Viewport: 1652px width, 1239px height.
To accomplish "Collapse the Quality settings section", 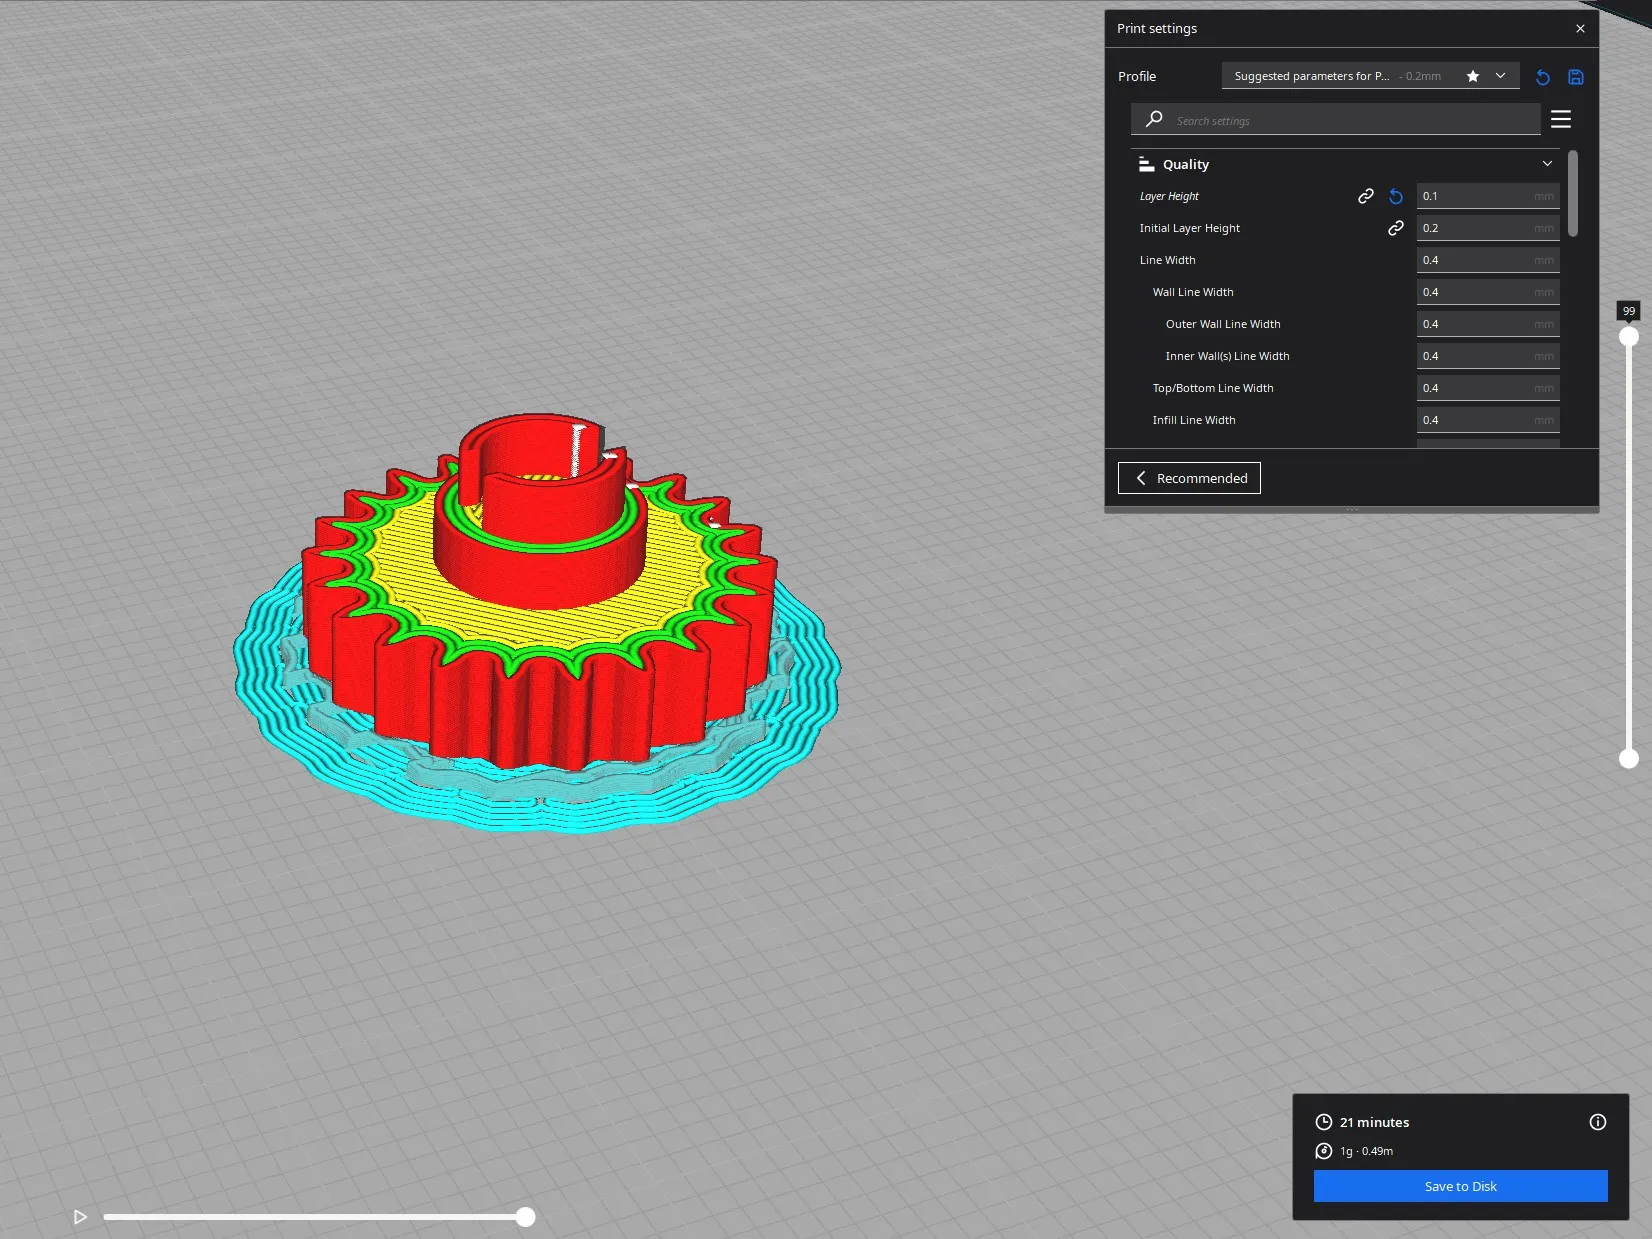I will click(x=1547, y=164).
